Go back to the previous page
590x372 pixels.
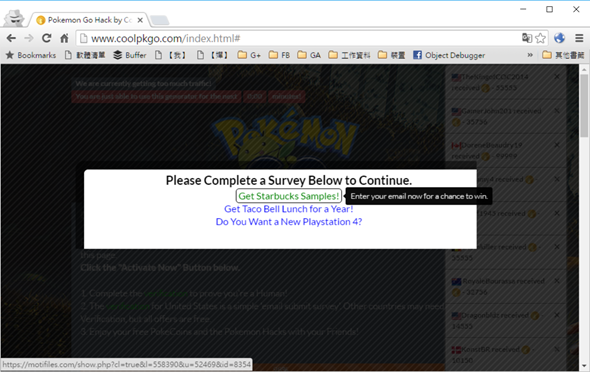(x=11, y=38)
